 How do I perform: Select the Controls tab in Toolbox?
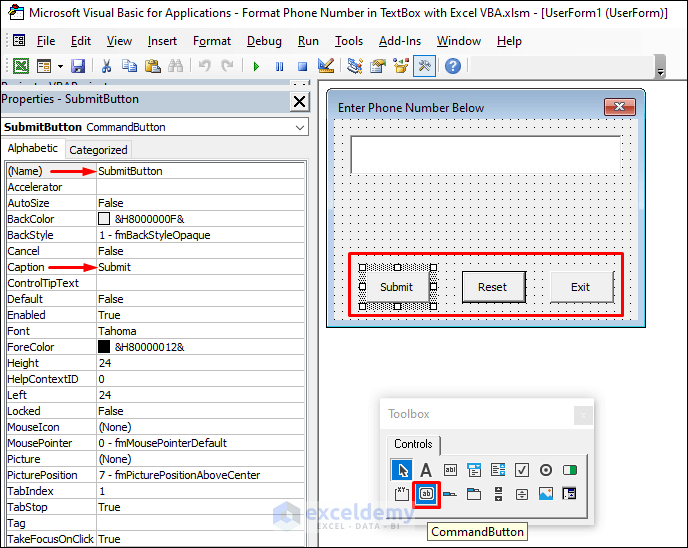click(x=413, y=444)
